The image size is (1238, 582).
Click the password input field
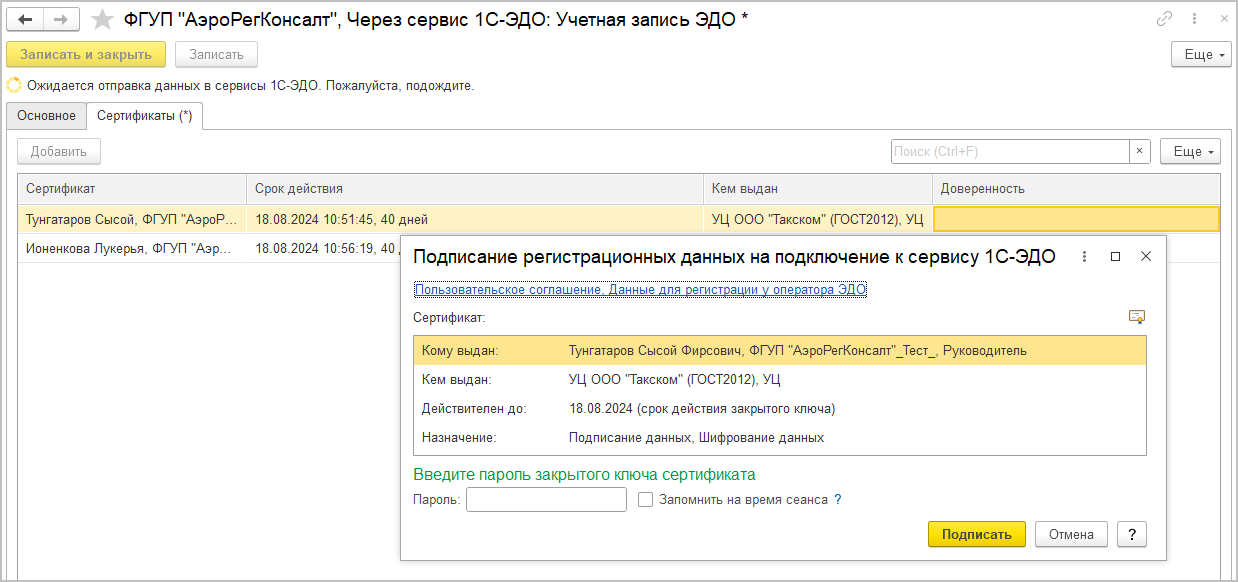[546, 500]
